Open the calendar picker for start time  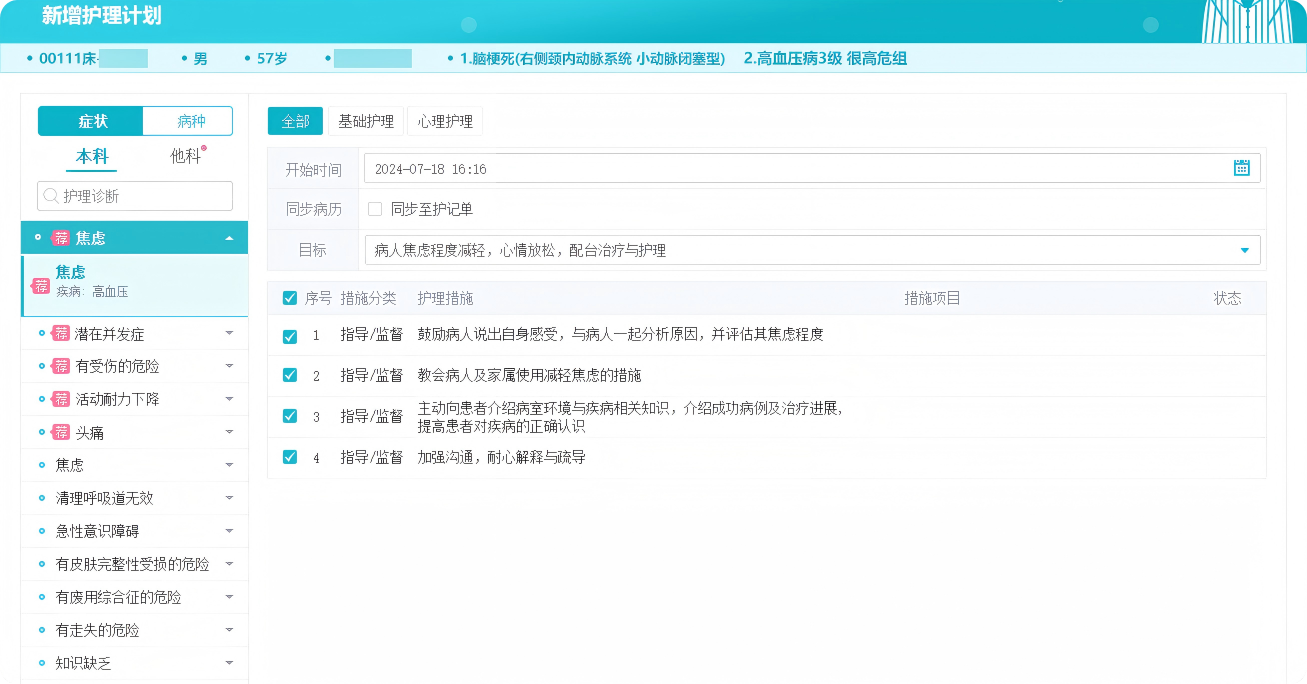[x=1241, y=168]
